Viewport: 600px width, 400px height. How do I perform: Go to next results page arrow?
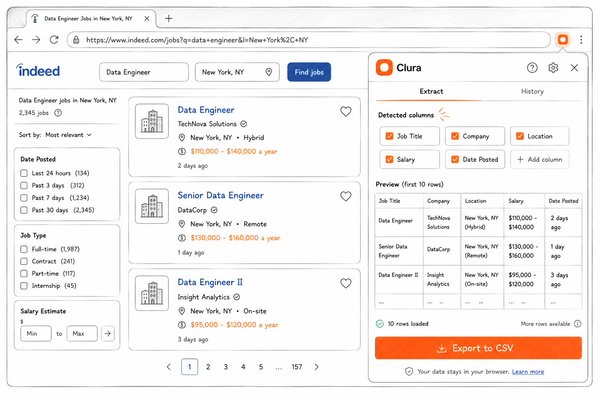(x=316, y=367)
